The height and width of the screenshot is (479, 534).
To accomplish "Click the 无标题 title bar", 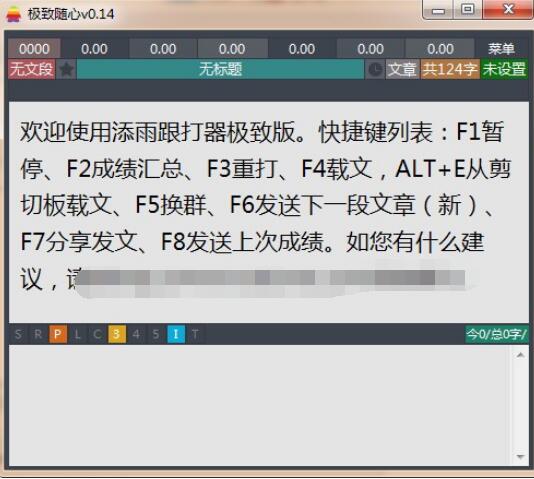I will coord(220,69).
